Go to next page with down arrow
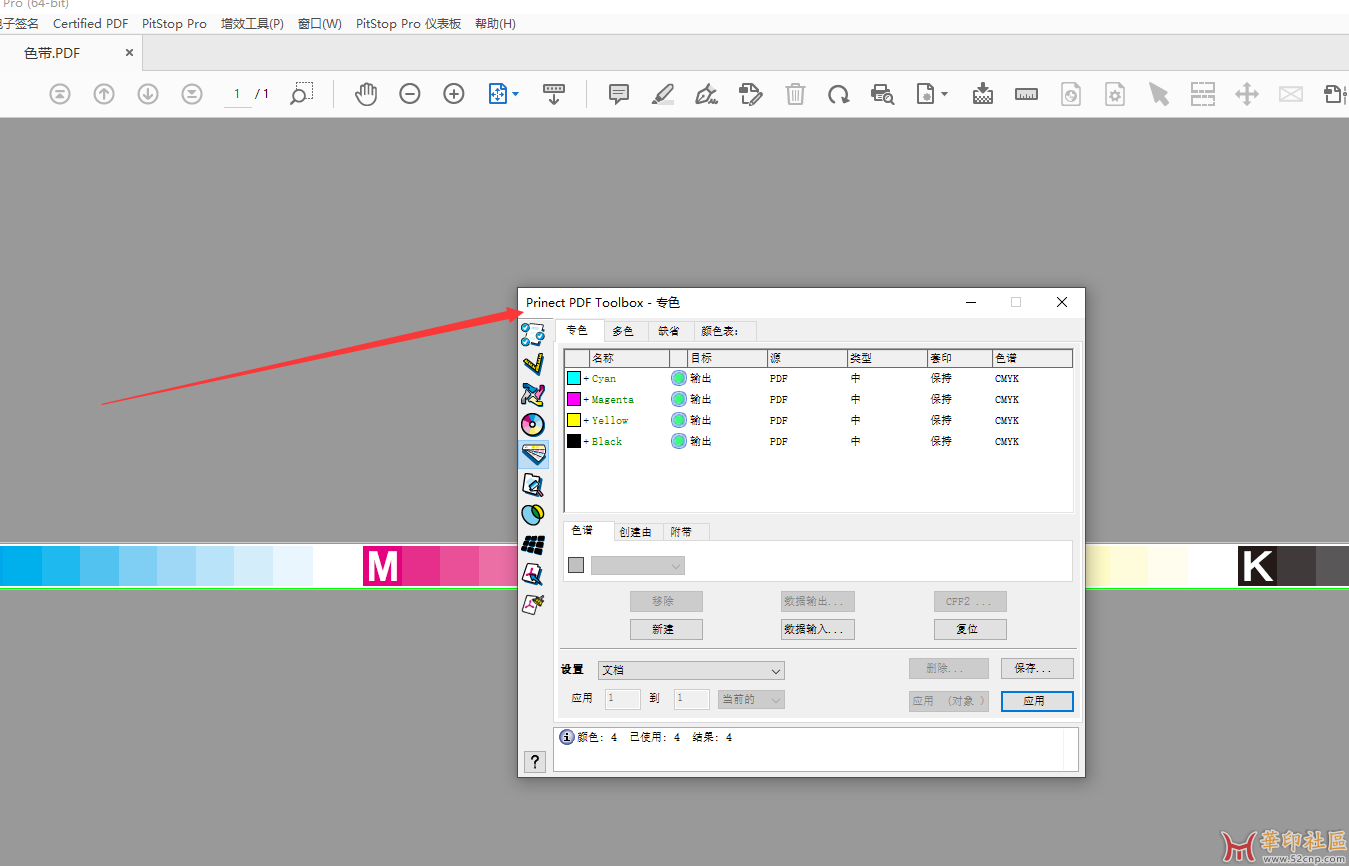 coord(148,94)
